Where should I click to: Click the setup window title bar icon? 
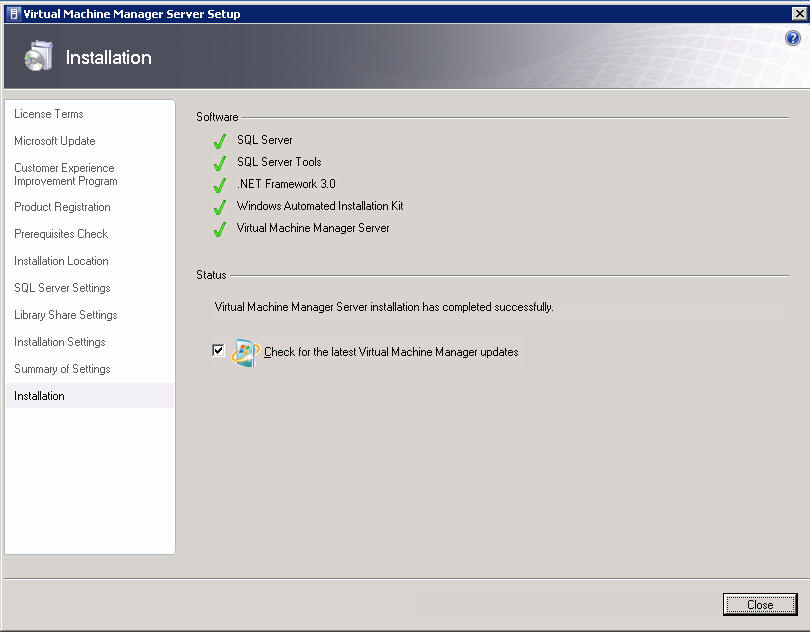pyautogui.click(x=14, y=13)
